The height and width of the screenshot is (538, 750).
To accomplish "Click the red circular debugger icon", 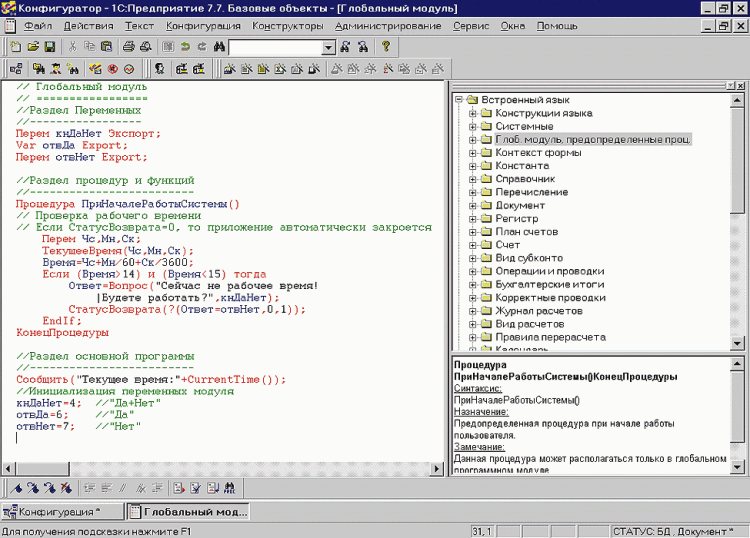I will click(112, 69).
